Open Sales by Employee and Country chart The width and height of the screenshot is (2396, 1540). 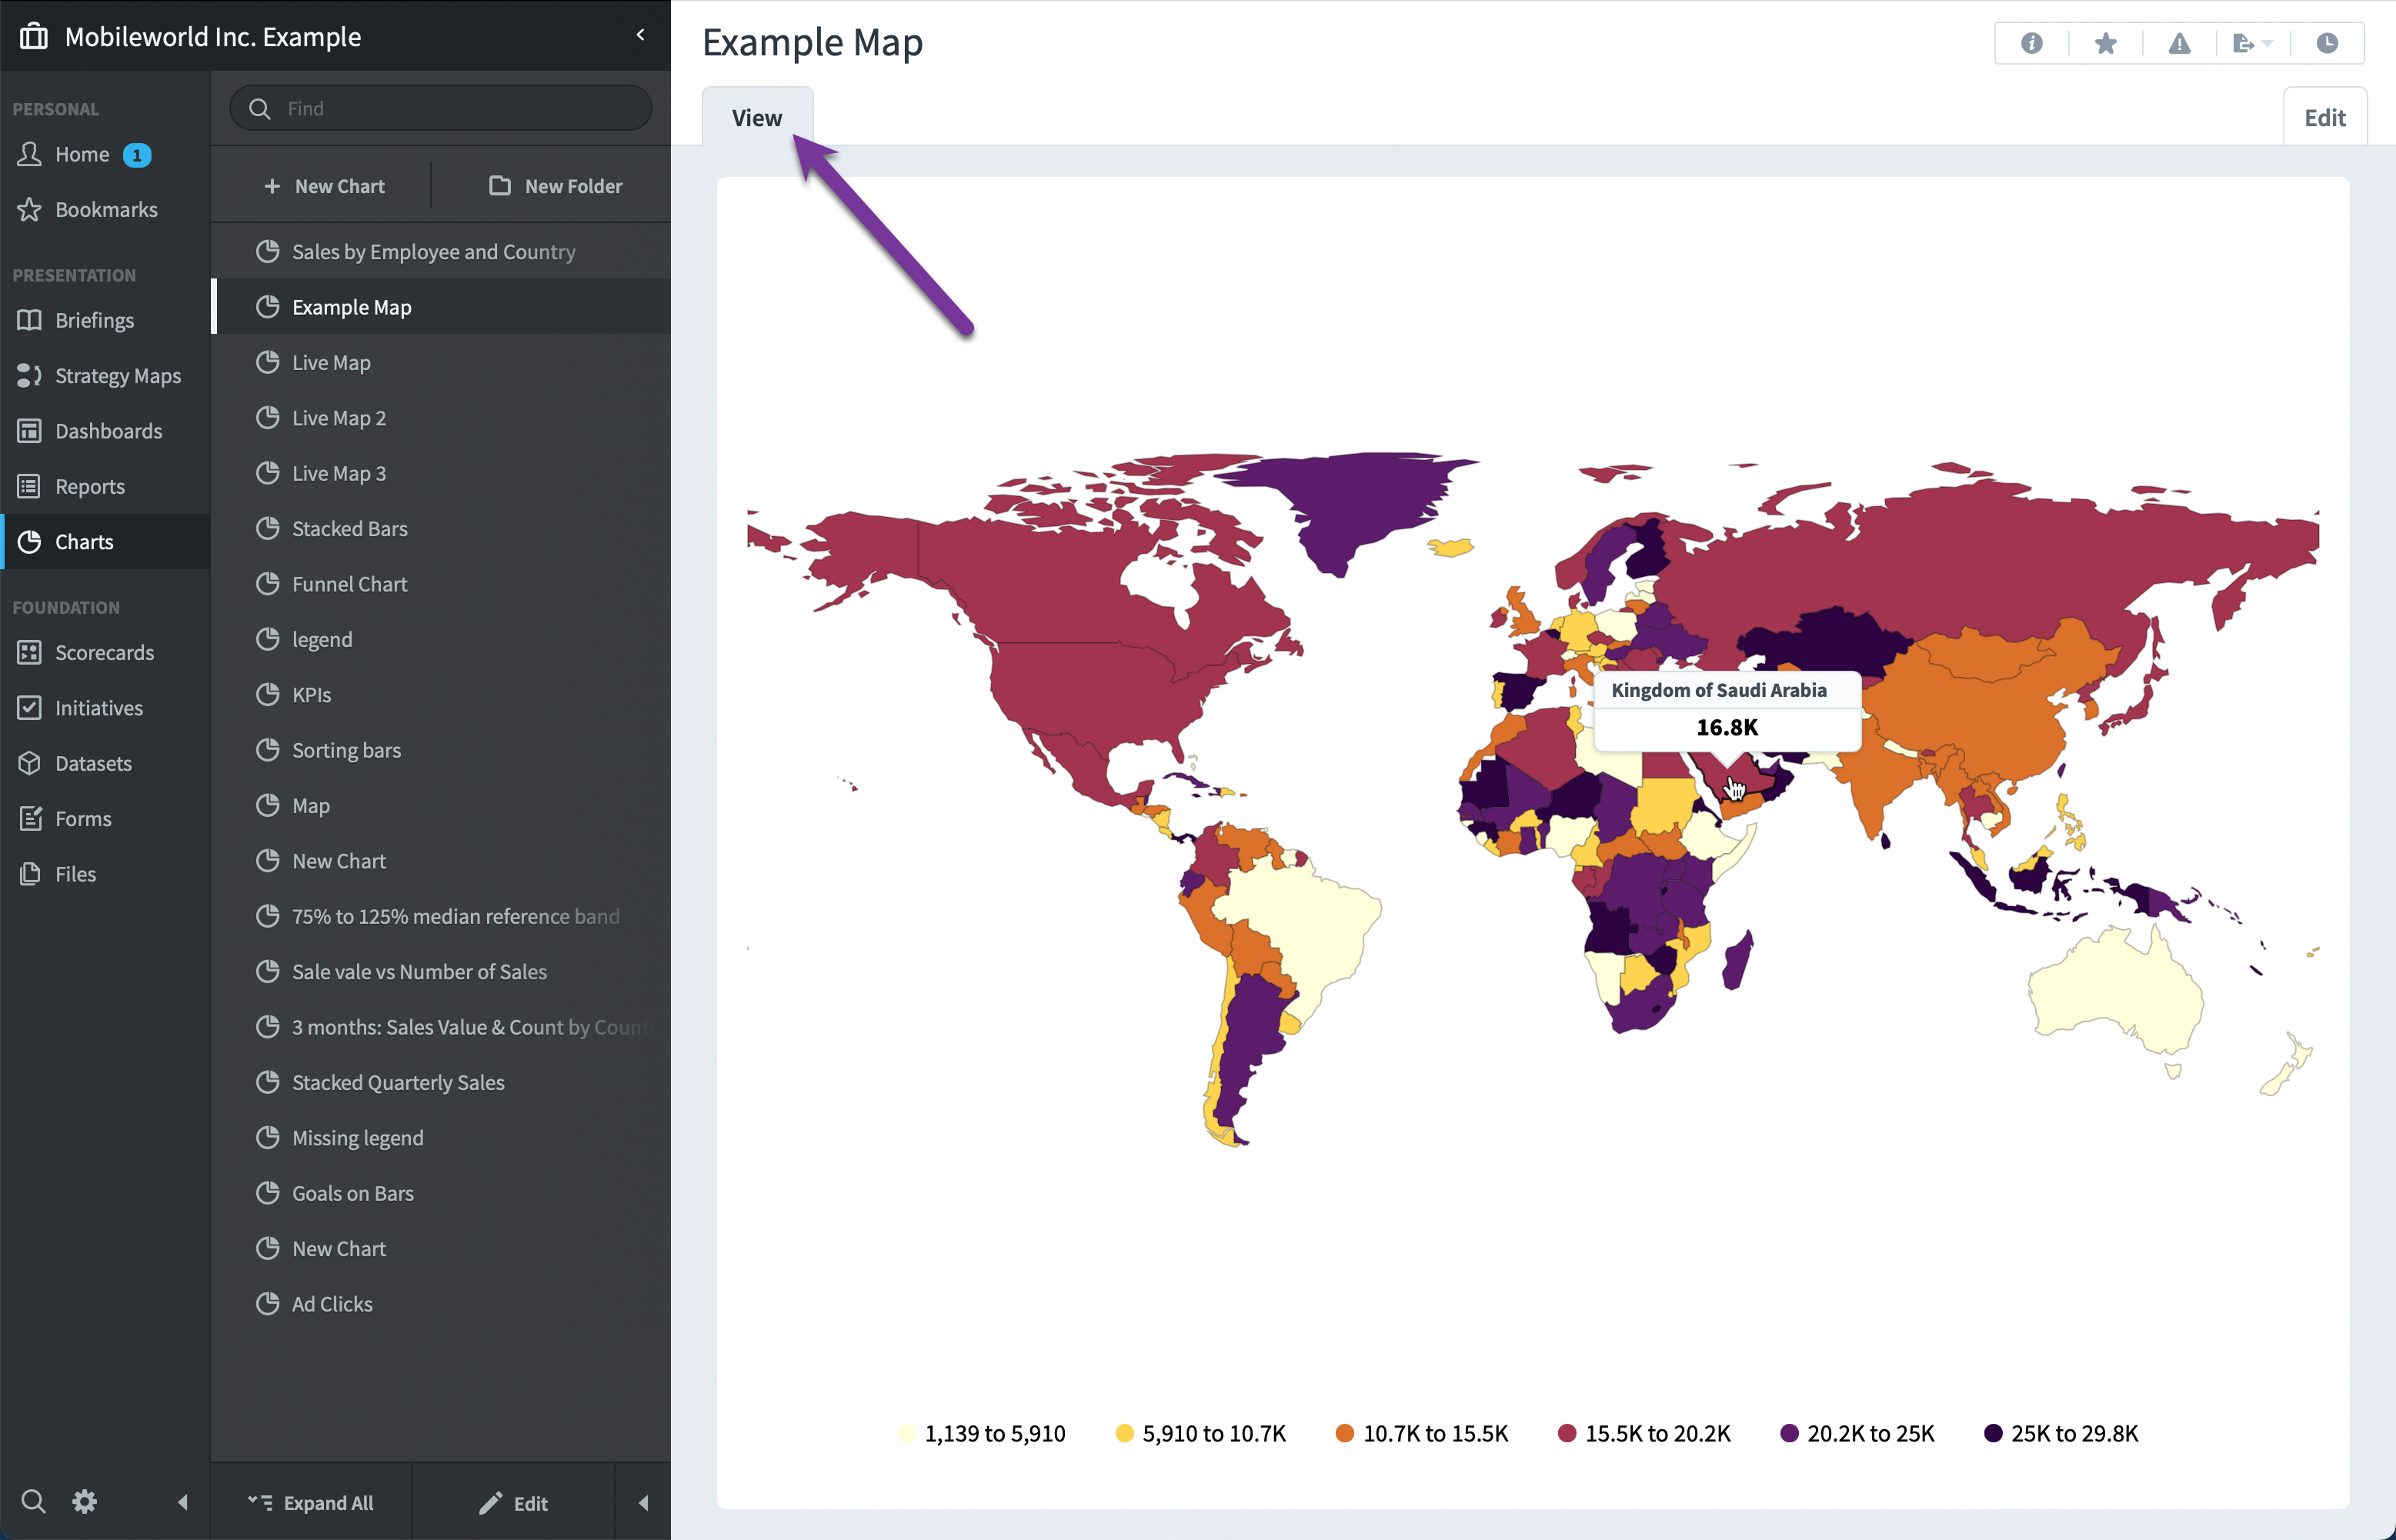pos(441,251)
